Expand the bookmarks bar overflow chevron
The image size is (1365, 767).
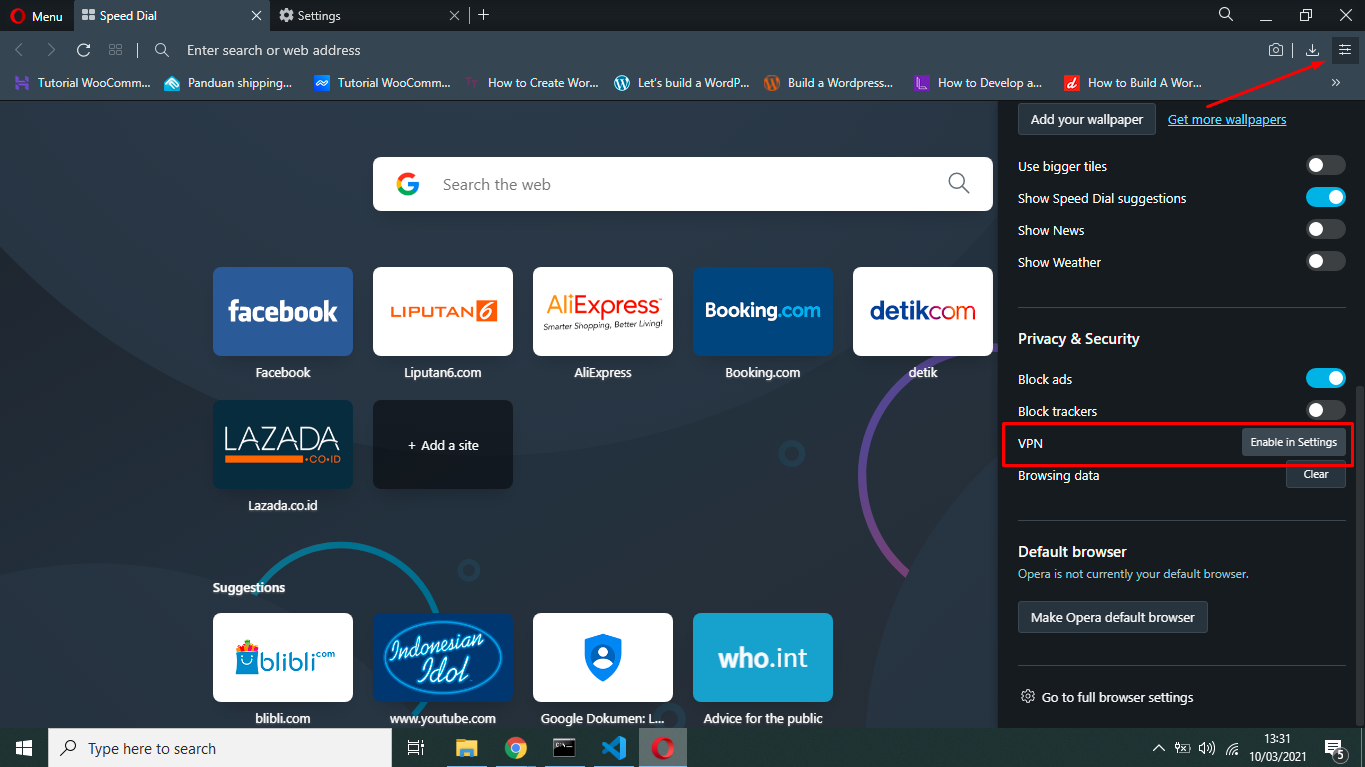point(1336,83)
